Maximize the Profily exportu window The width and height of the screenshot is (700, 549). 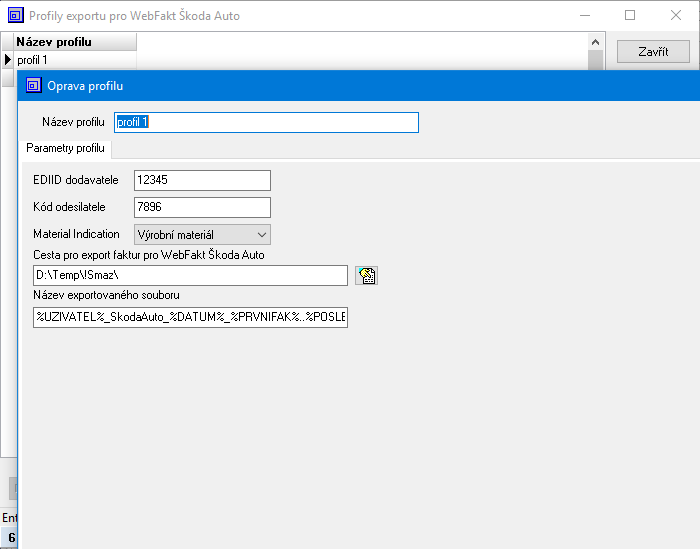tap(630, 16)
